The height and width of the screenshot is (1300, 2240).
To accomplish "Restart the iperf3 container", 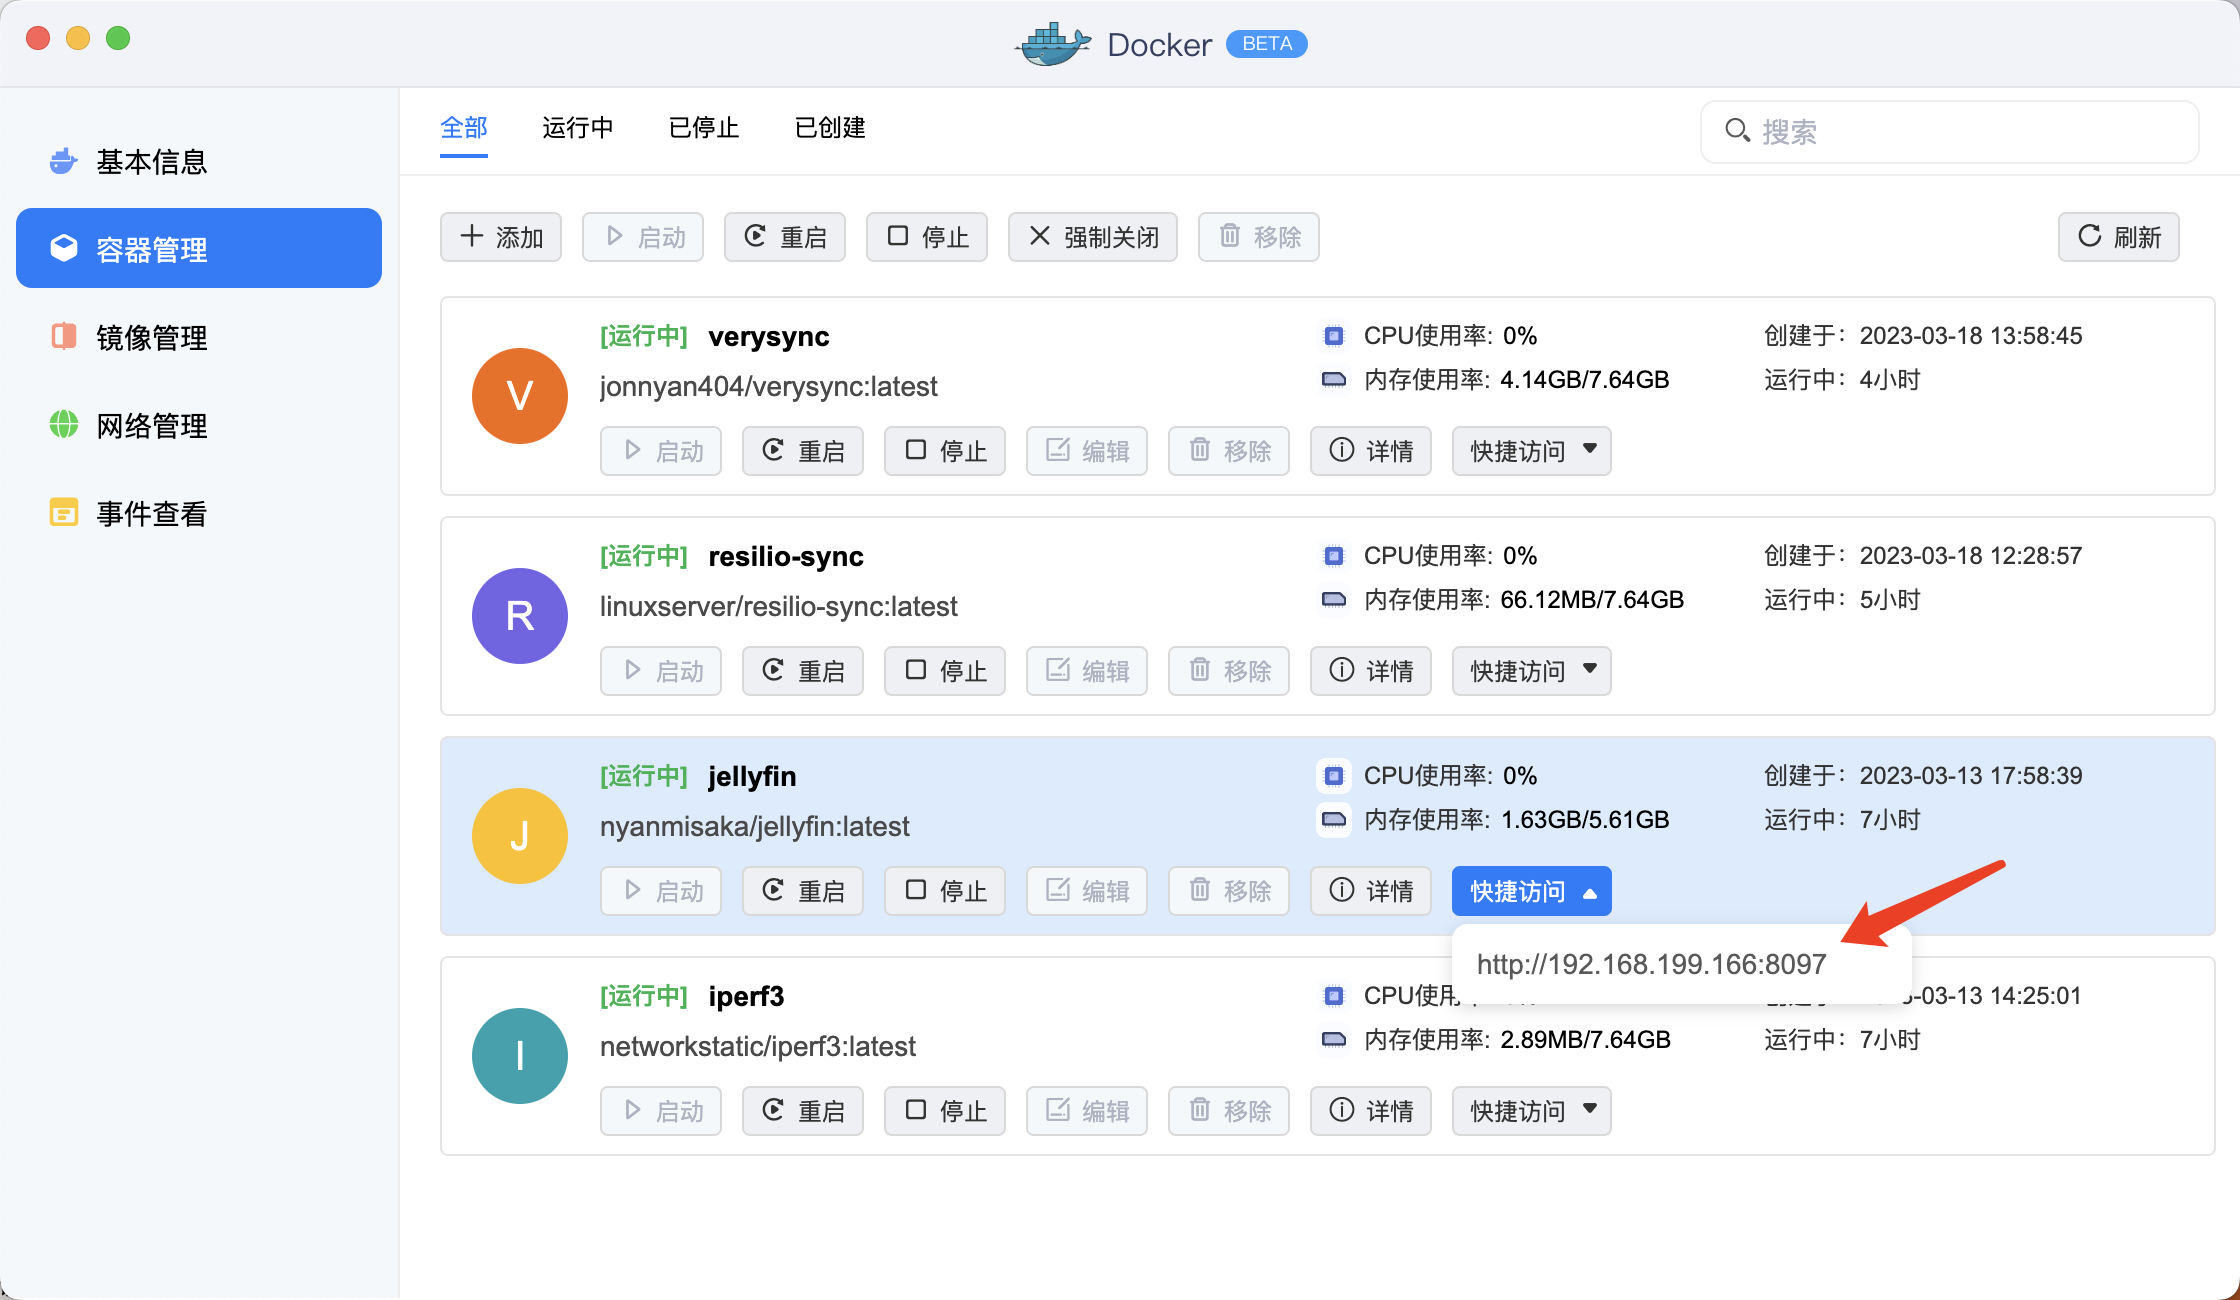I will point(803,1111).
